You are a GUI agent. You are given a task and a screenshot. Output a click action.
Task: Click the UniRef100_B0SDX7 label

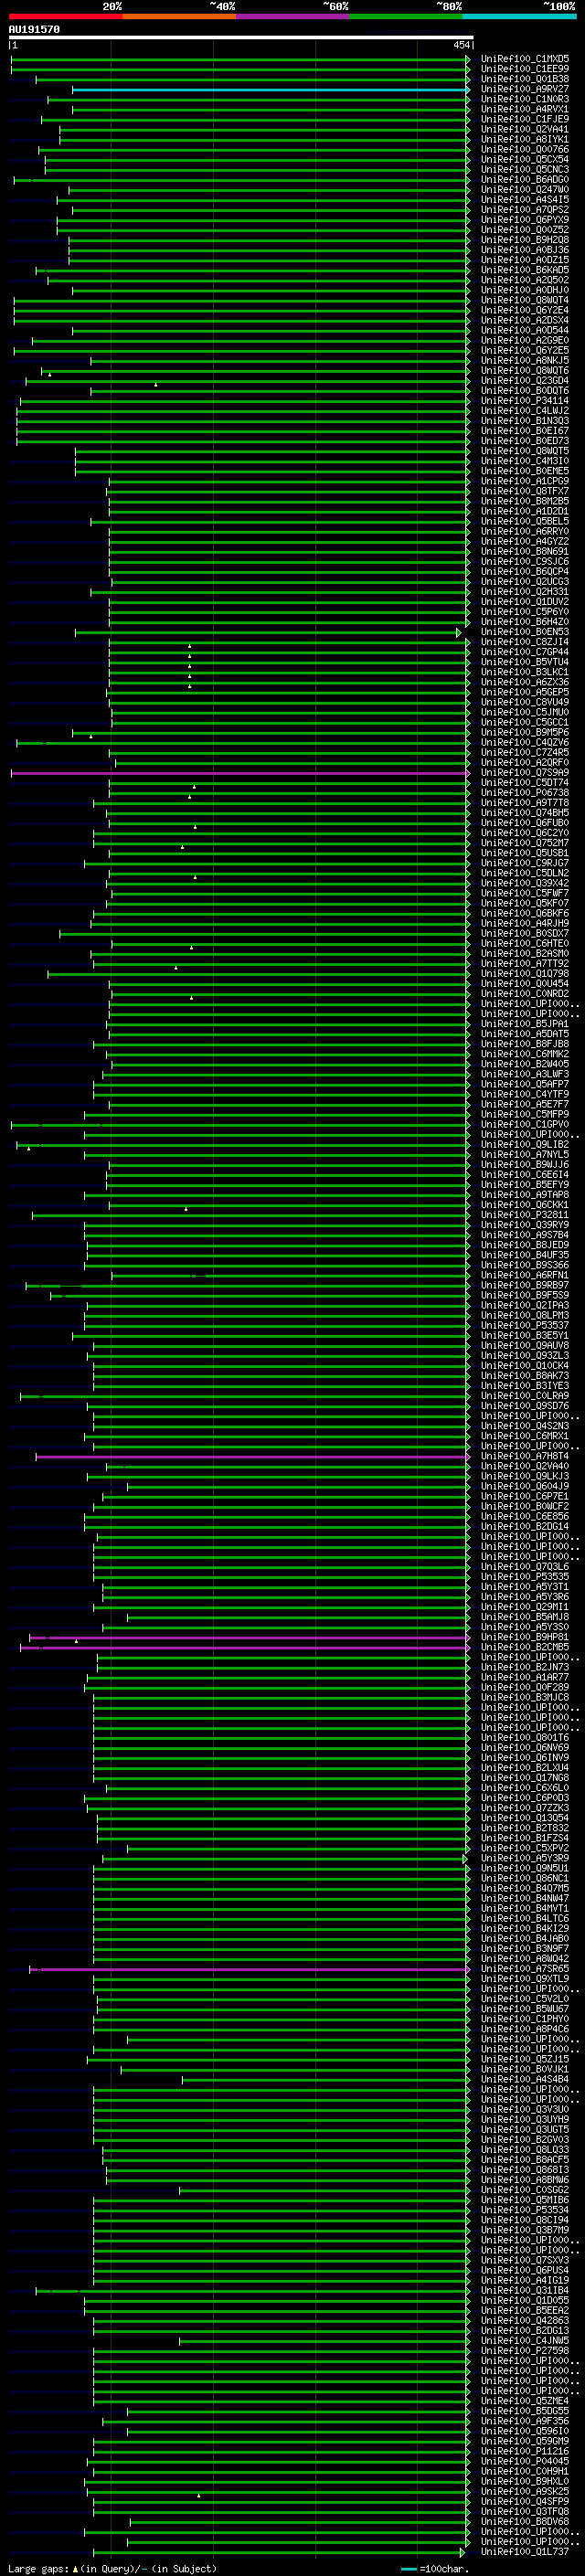[524, 933]
